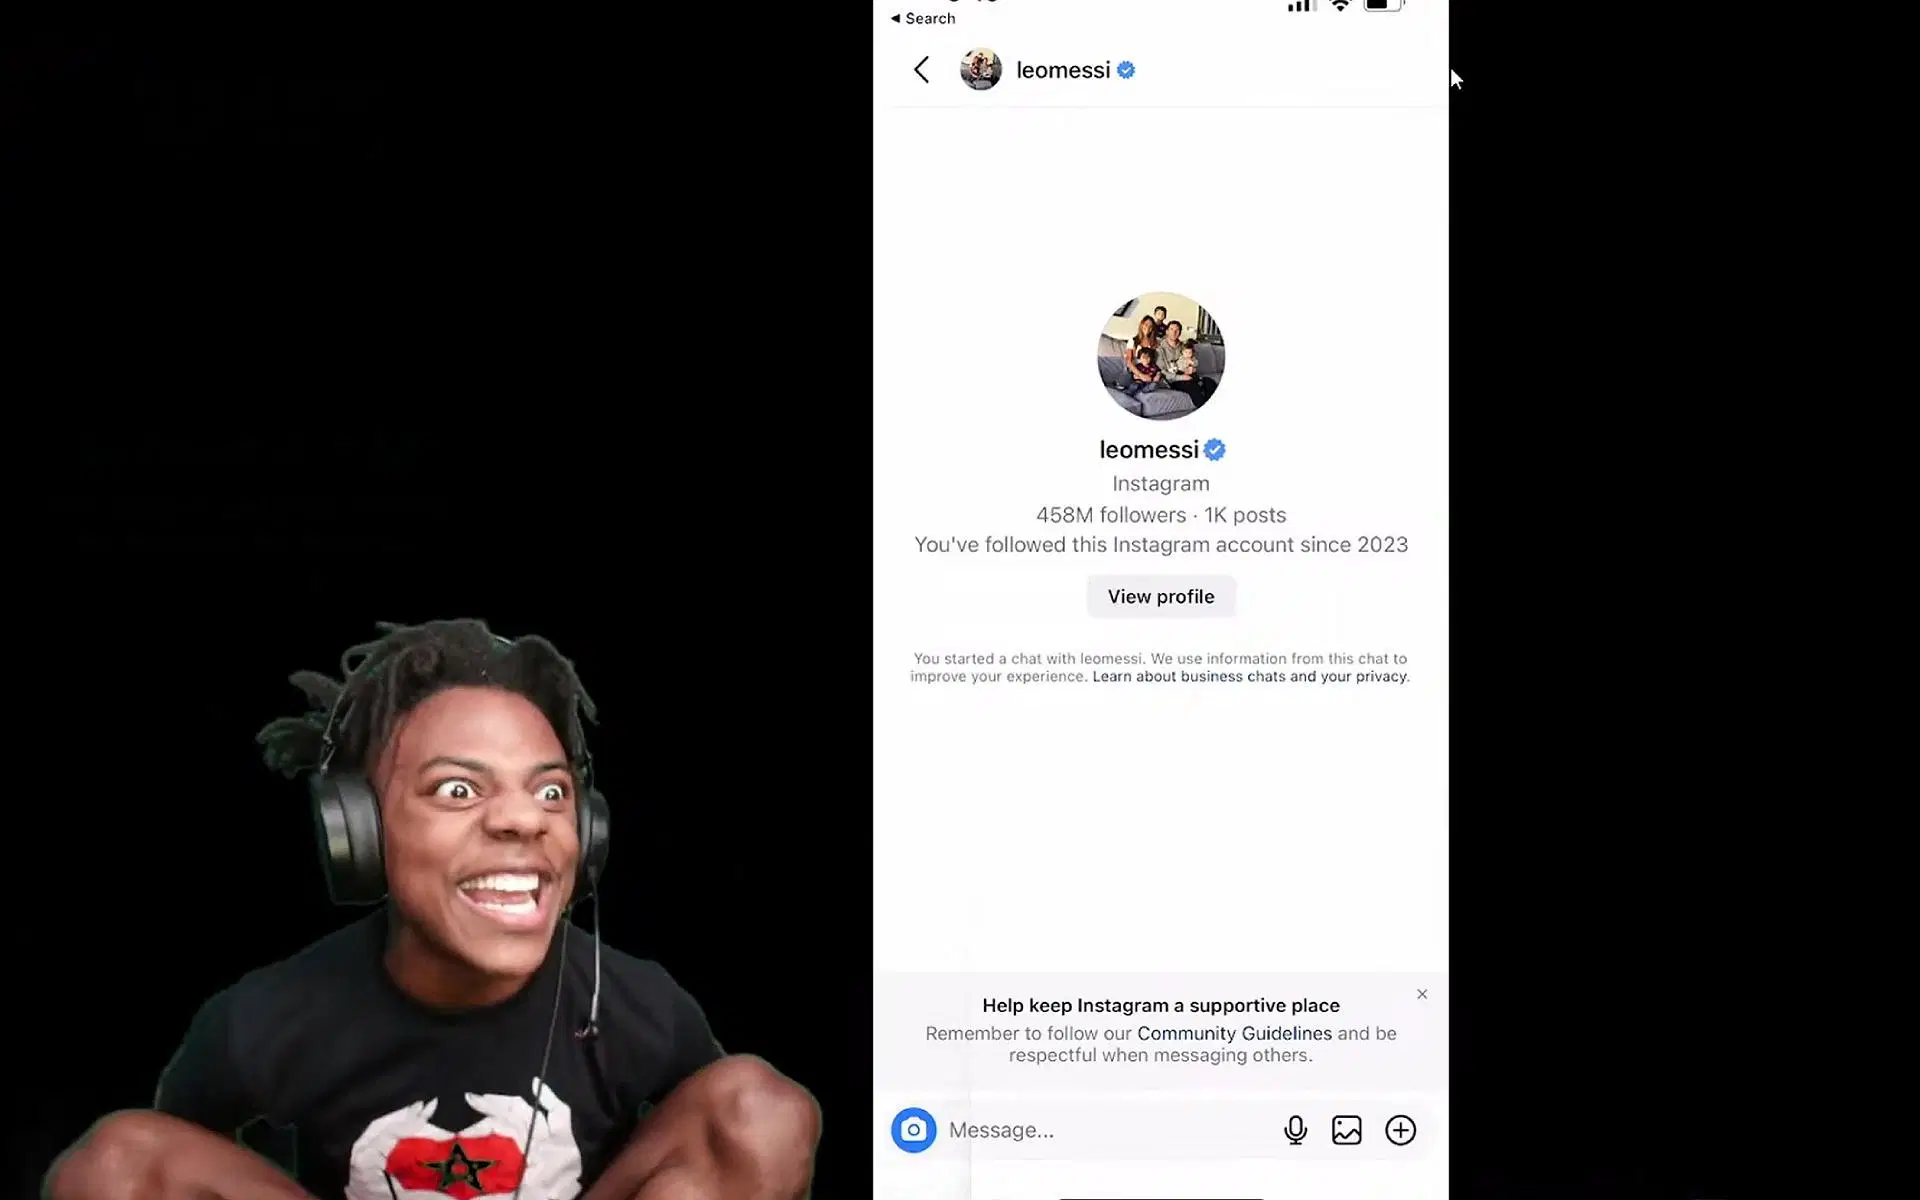View the leomessi profile thumbnail photo
This screenshot has width=1920, height=1200.
pos(980,69)
